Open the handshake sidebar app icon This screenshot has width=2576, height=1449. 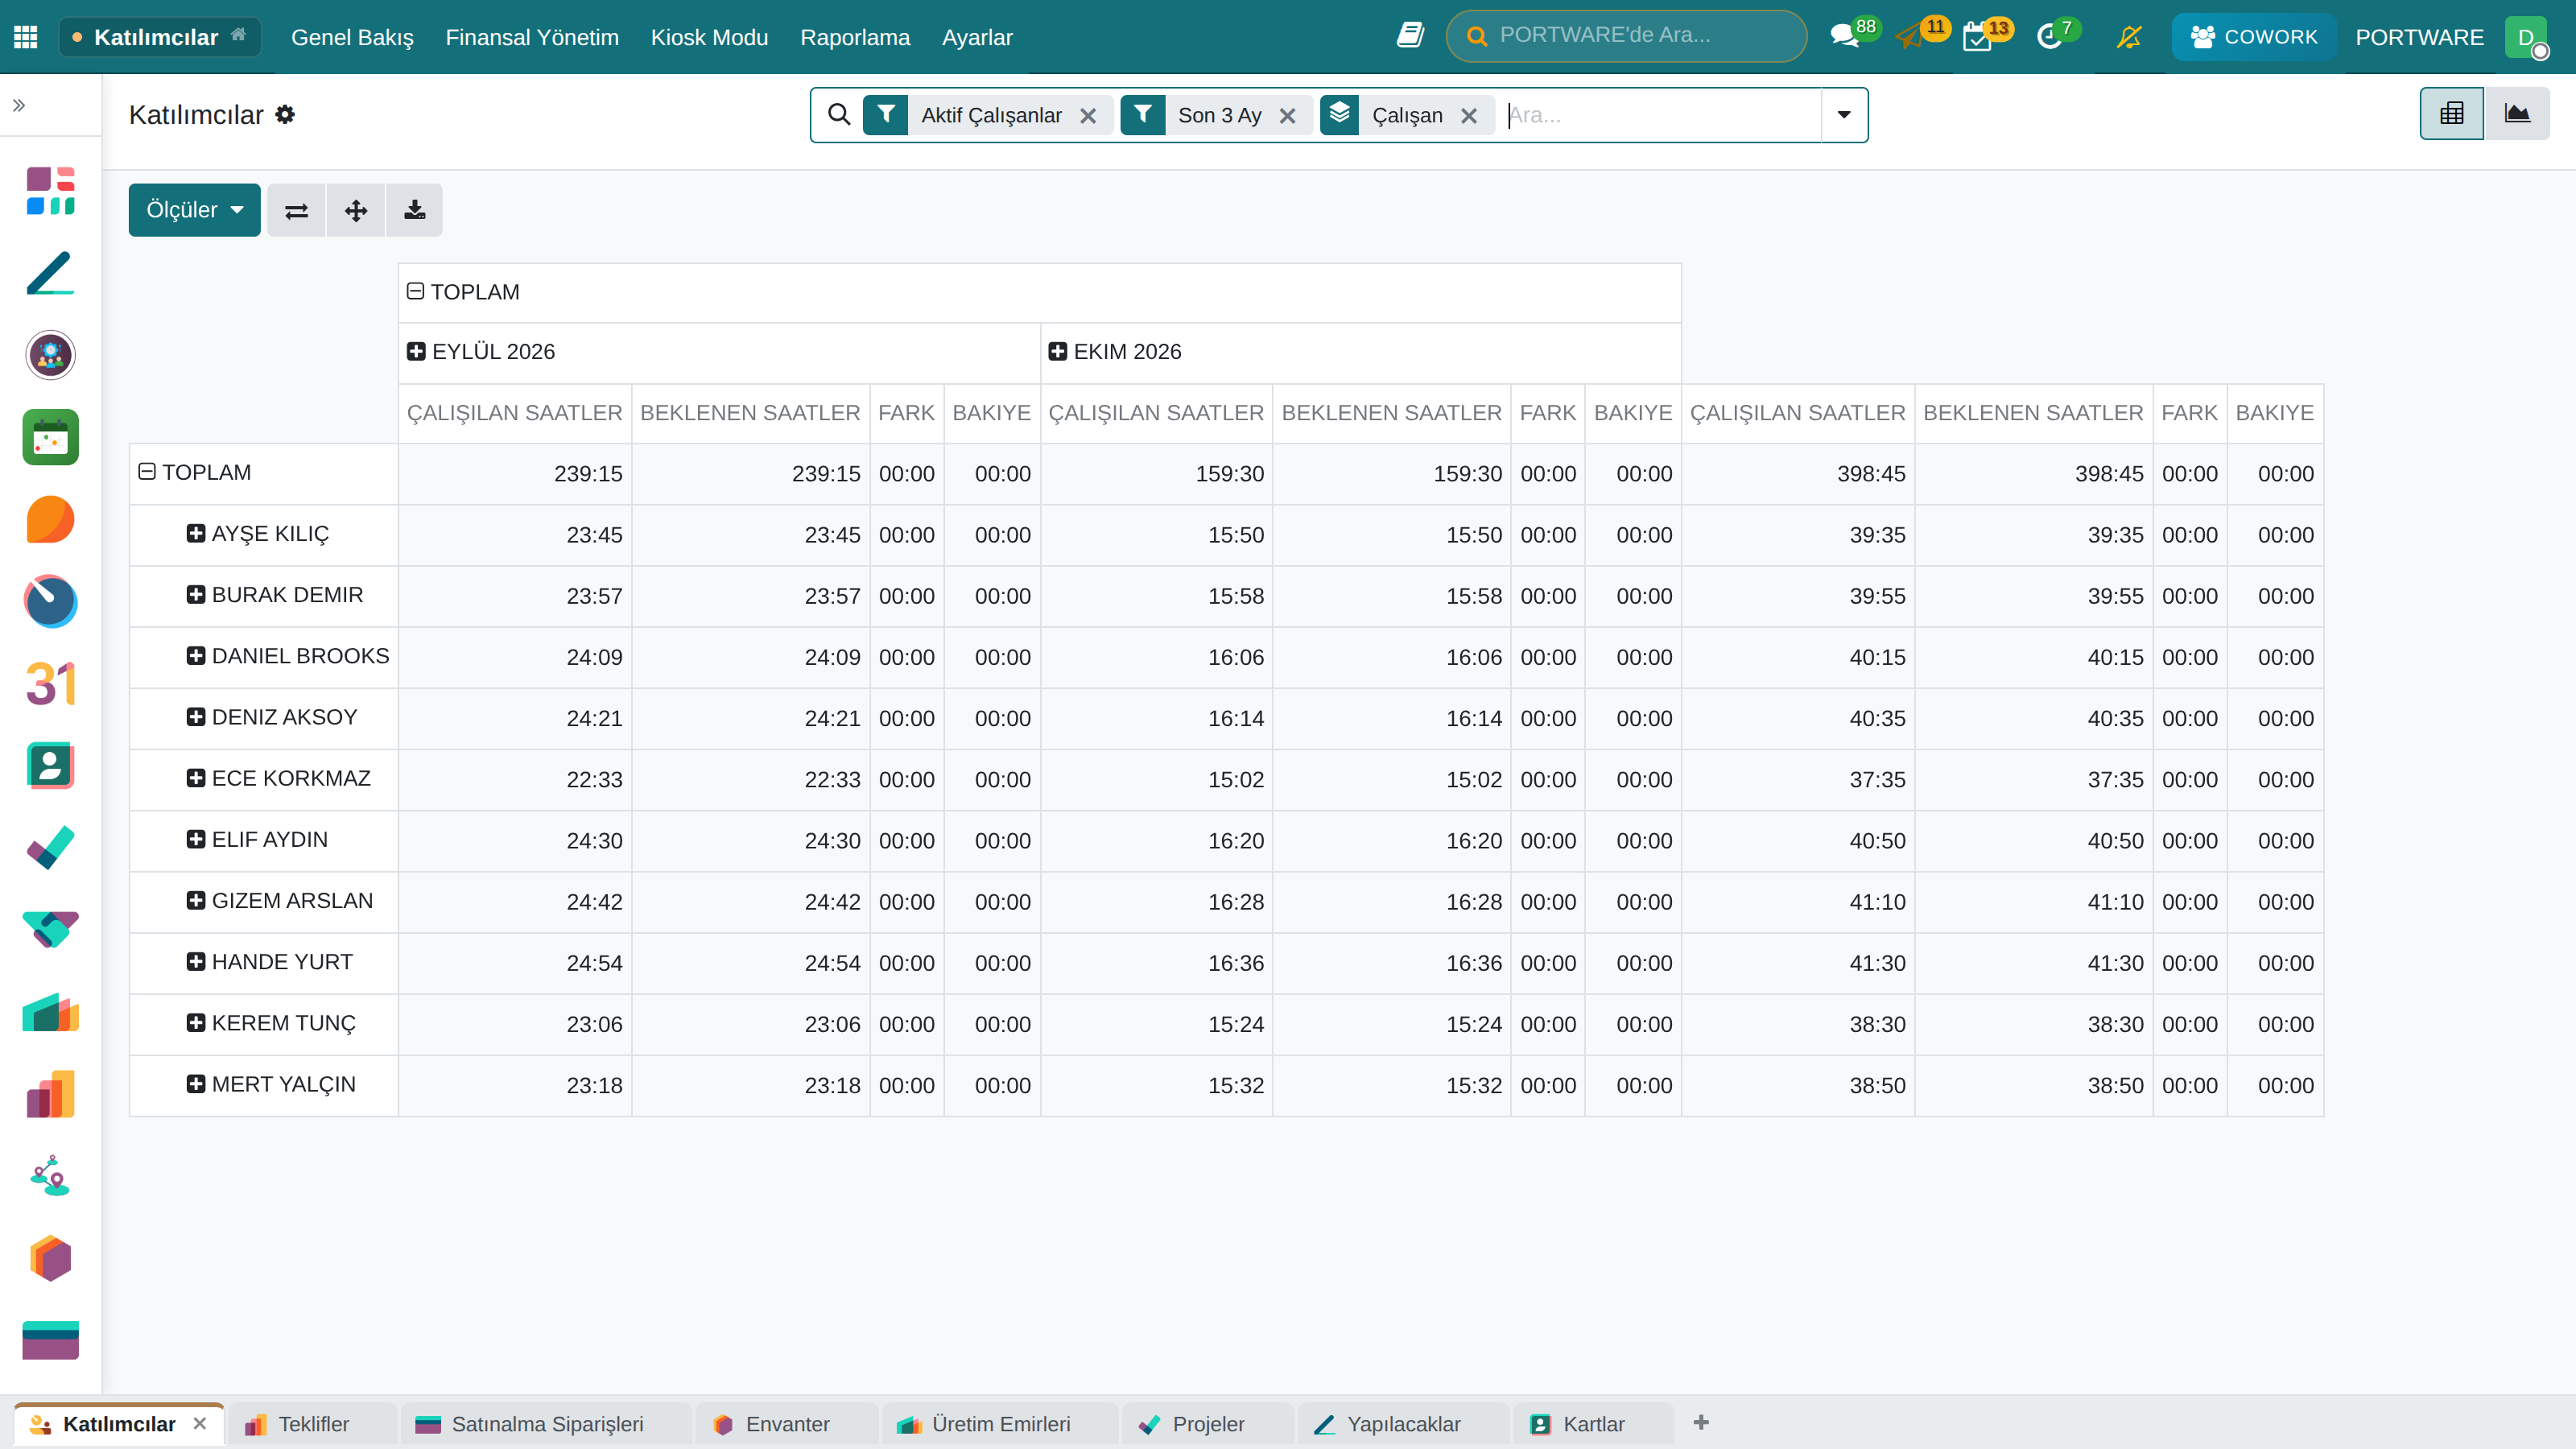click(x=50, y=930)
